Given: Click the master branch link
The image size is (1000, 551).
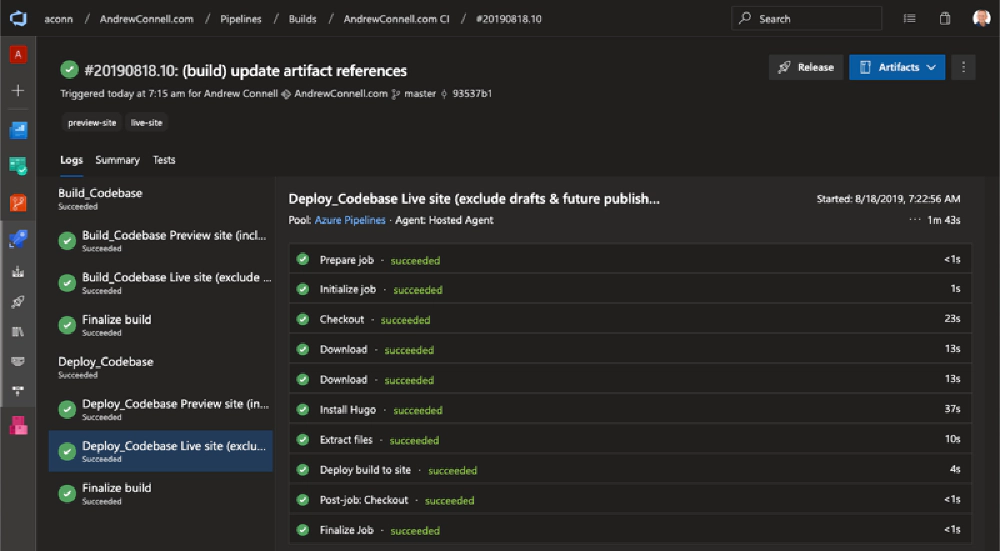Looking at the screenshot, I should point(420,94).
